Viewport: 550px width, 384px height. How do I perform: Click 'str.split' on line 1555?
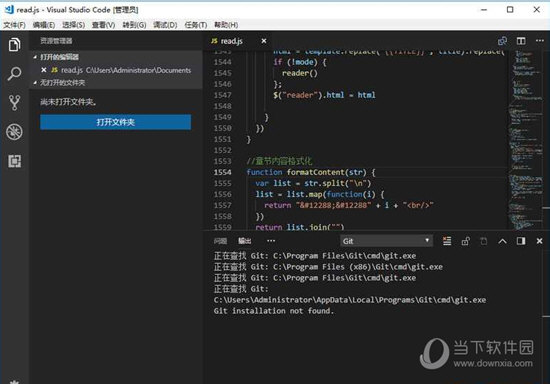[x=324, y=183]
